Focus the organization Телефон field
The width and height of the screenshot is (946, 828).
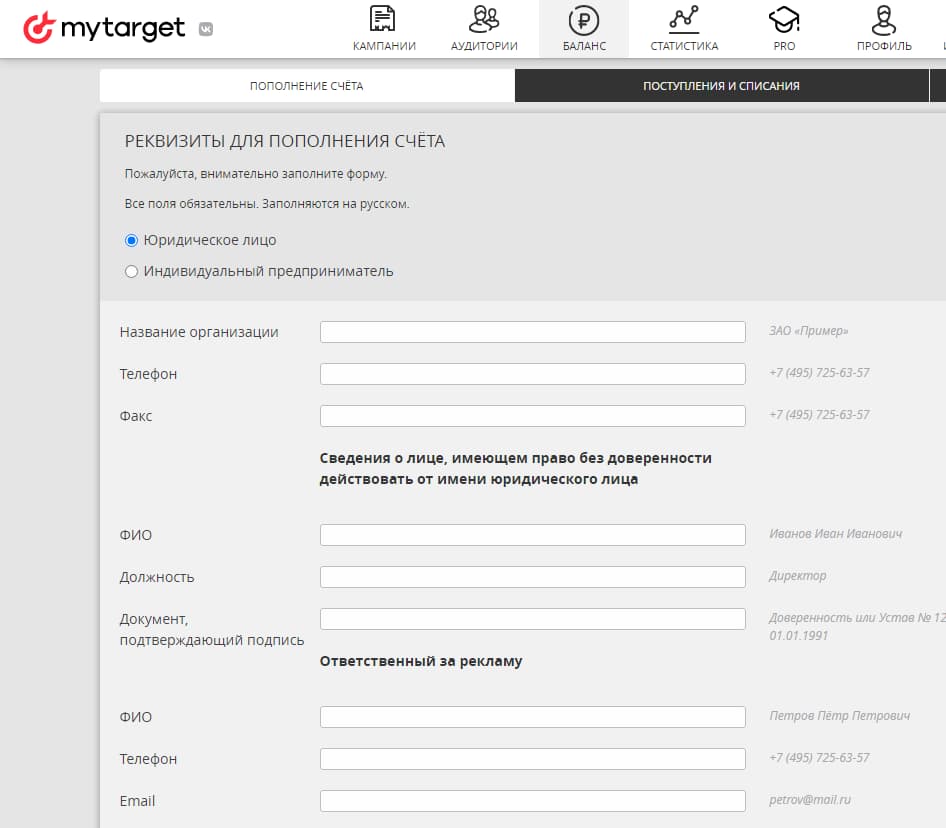point(532,374)
